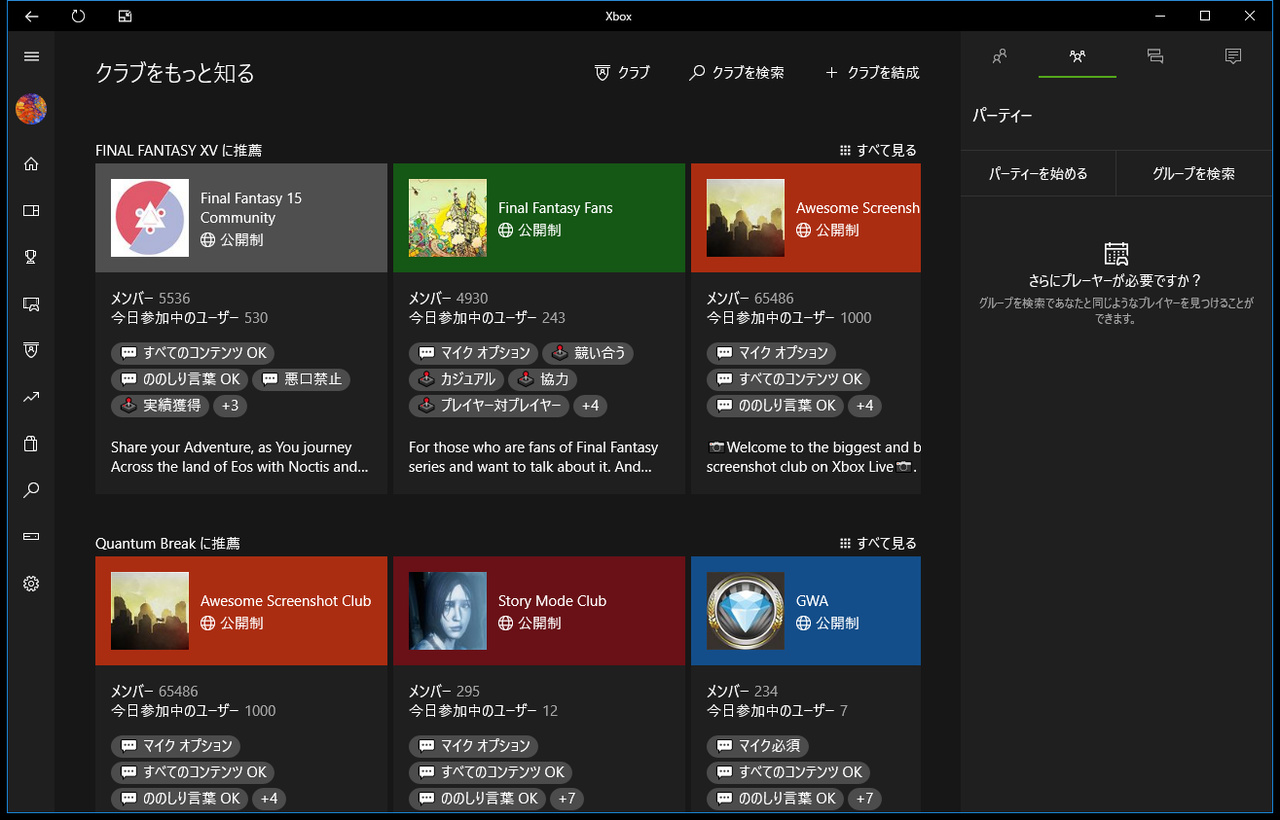Select the パーティーを始める tab
The image size is (1280, 820).
pyautogui.click(x=1037, y=172)
